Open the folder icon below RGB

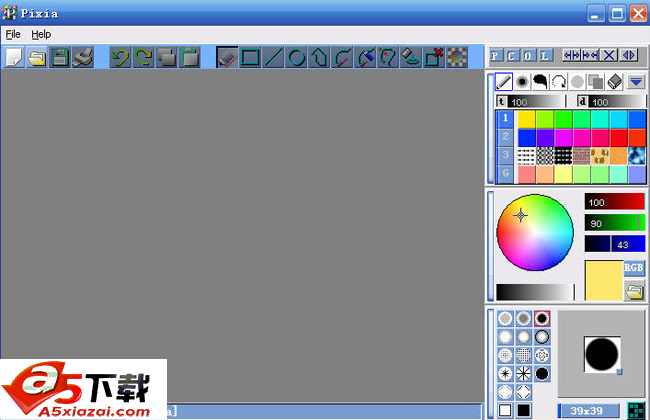[634, 290]
